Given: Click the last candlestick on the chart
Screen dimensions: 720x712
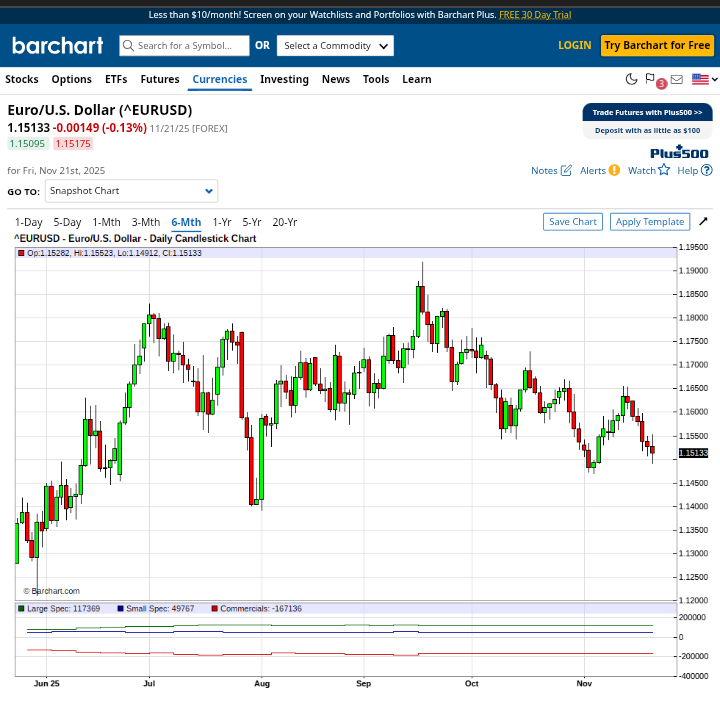Looking at the screenshot, I should [652, 449].
